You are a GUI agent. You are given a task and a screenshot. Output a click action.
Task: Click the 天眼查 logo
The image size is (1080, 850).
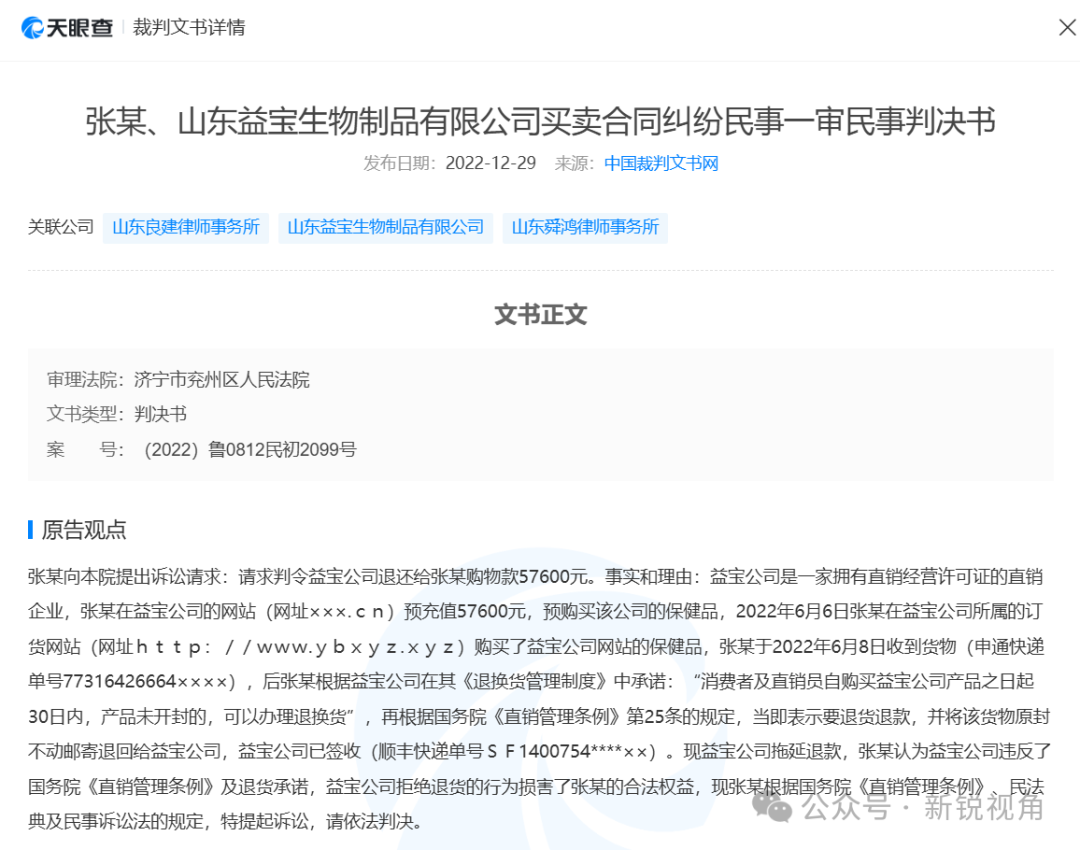pyautogui.click(x=67, y=27)
